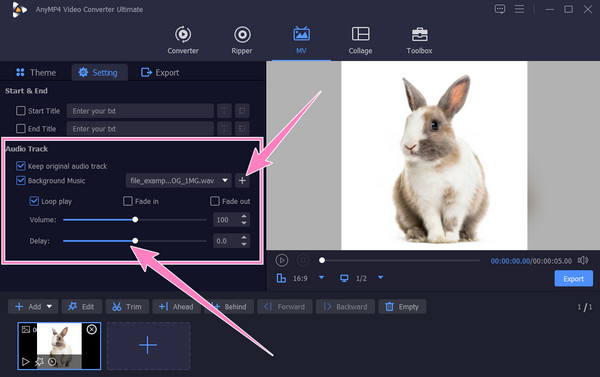Enable the End Title checkbox
The height and width of the screenshot is (377, 600).
[21, 128]
